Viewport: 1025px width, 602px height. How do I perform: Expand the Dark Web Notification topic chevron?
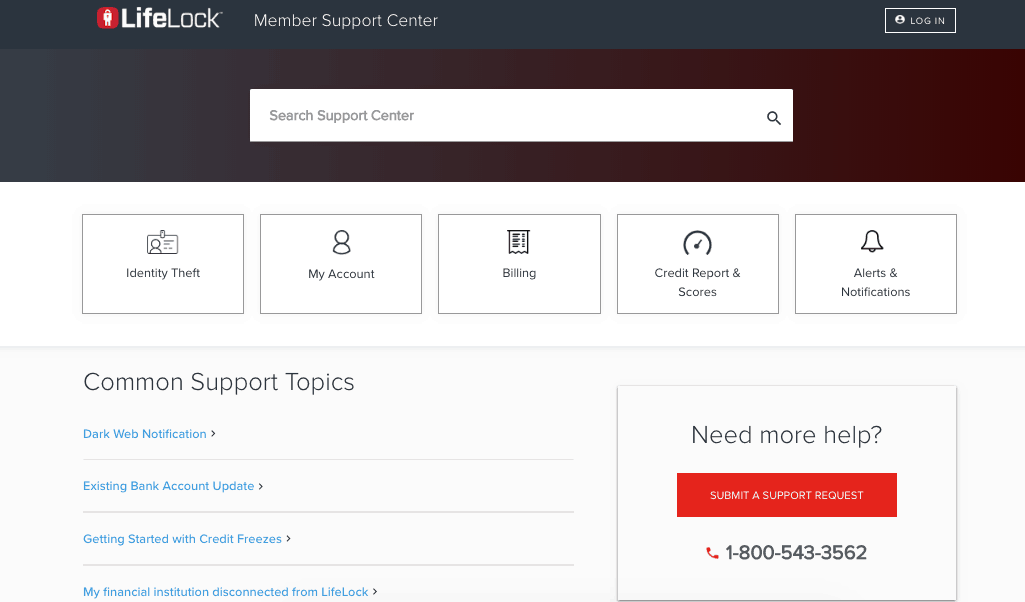coord(212,434)
